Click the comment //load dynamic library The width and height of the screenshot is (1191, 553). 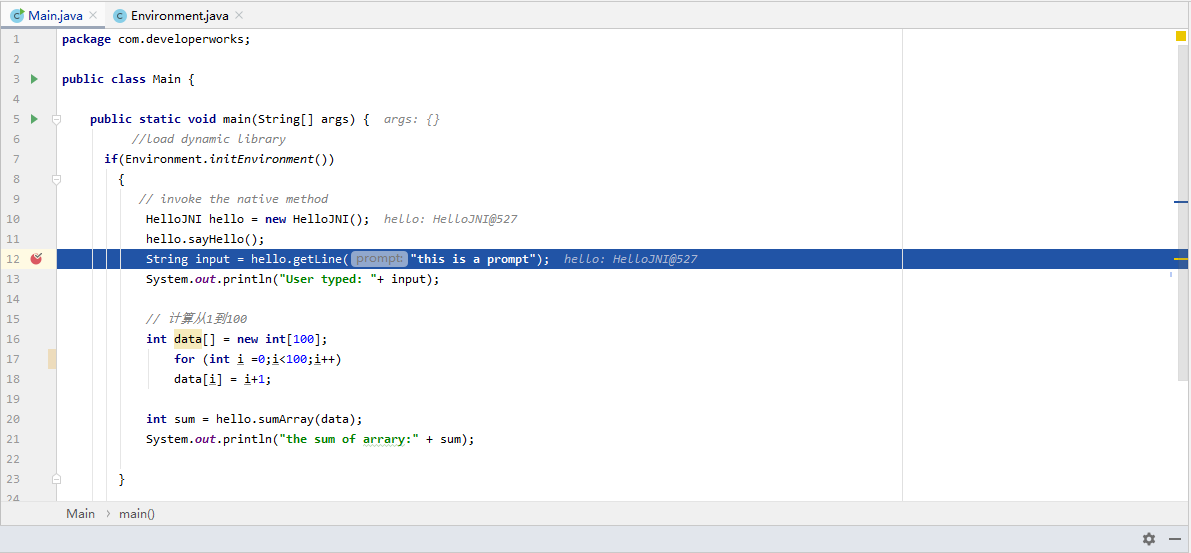[208, 140]
